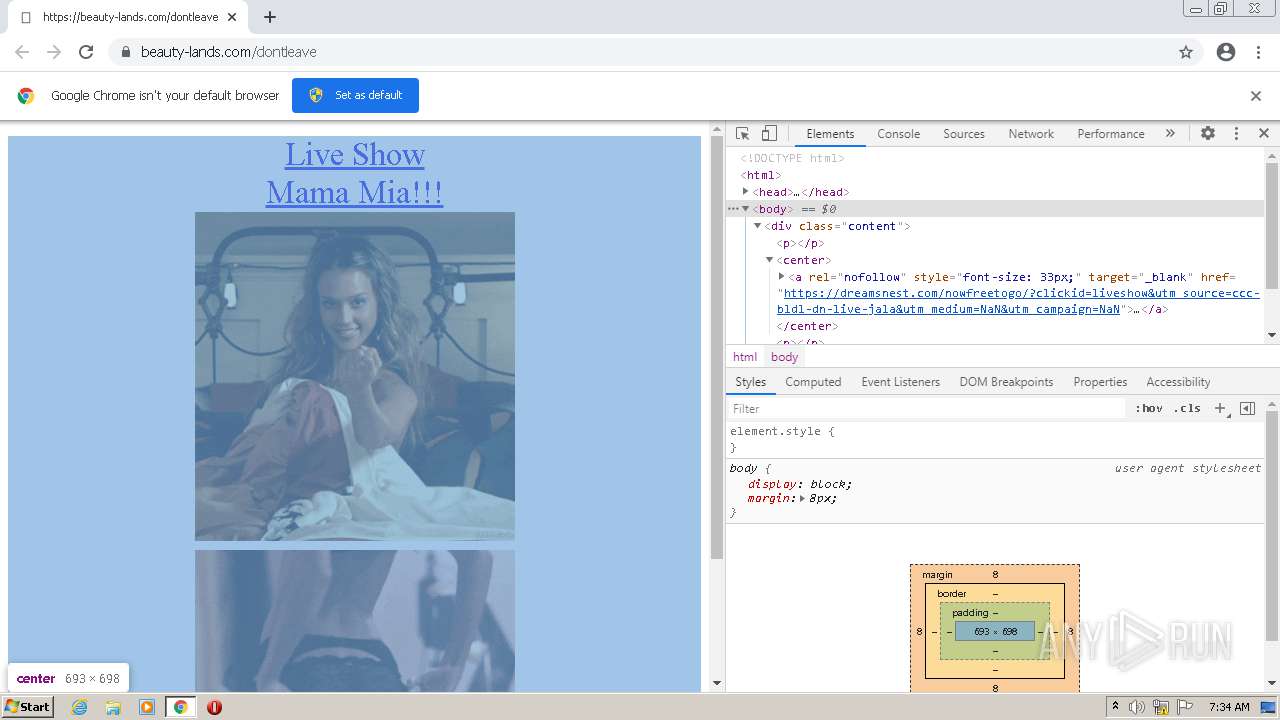Toggle the :hov element state button
Image resolution: width=1280 pixels, height=720 pixels.
(1149, 408)
